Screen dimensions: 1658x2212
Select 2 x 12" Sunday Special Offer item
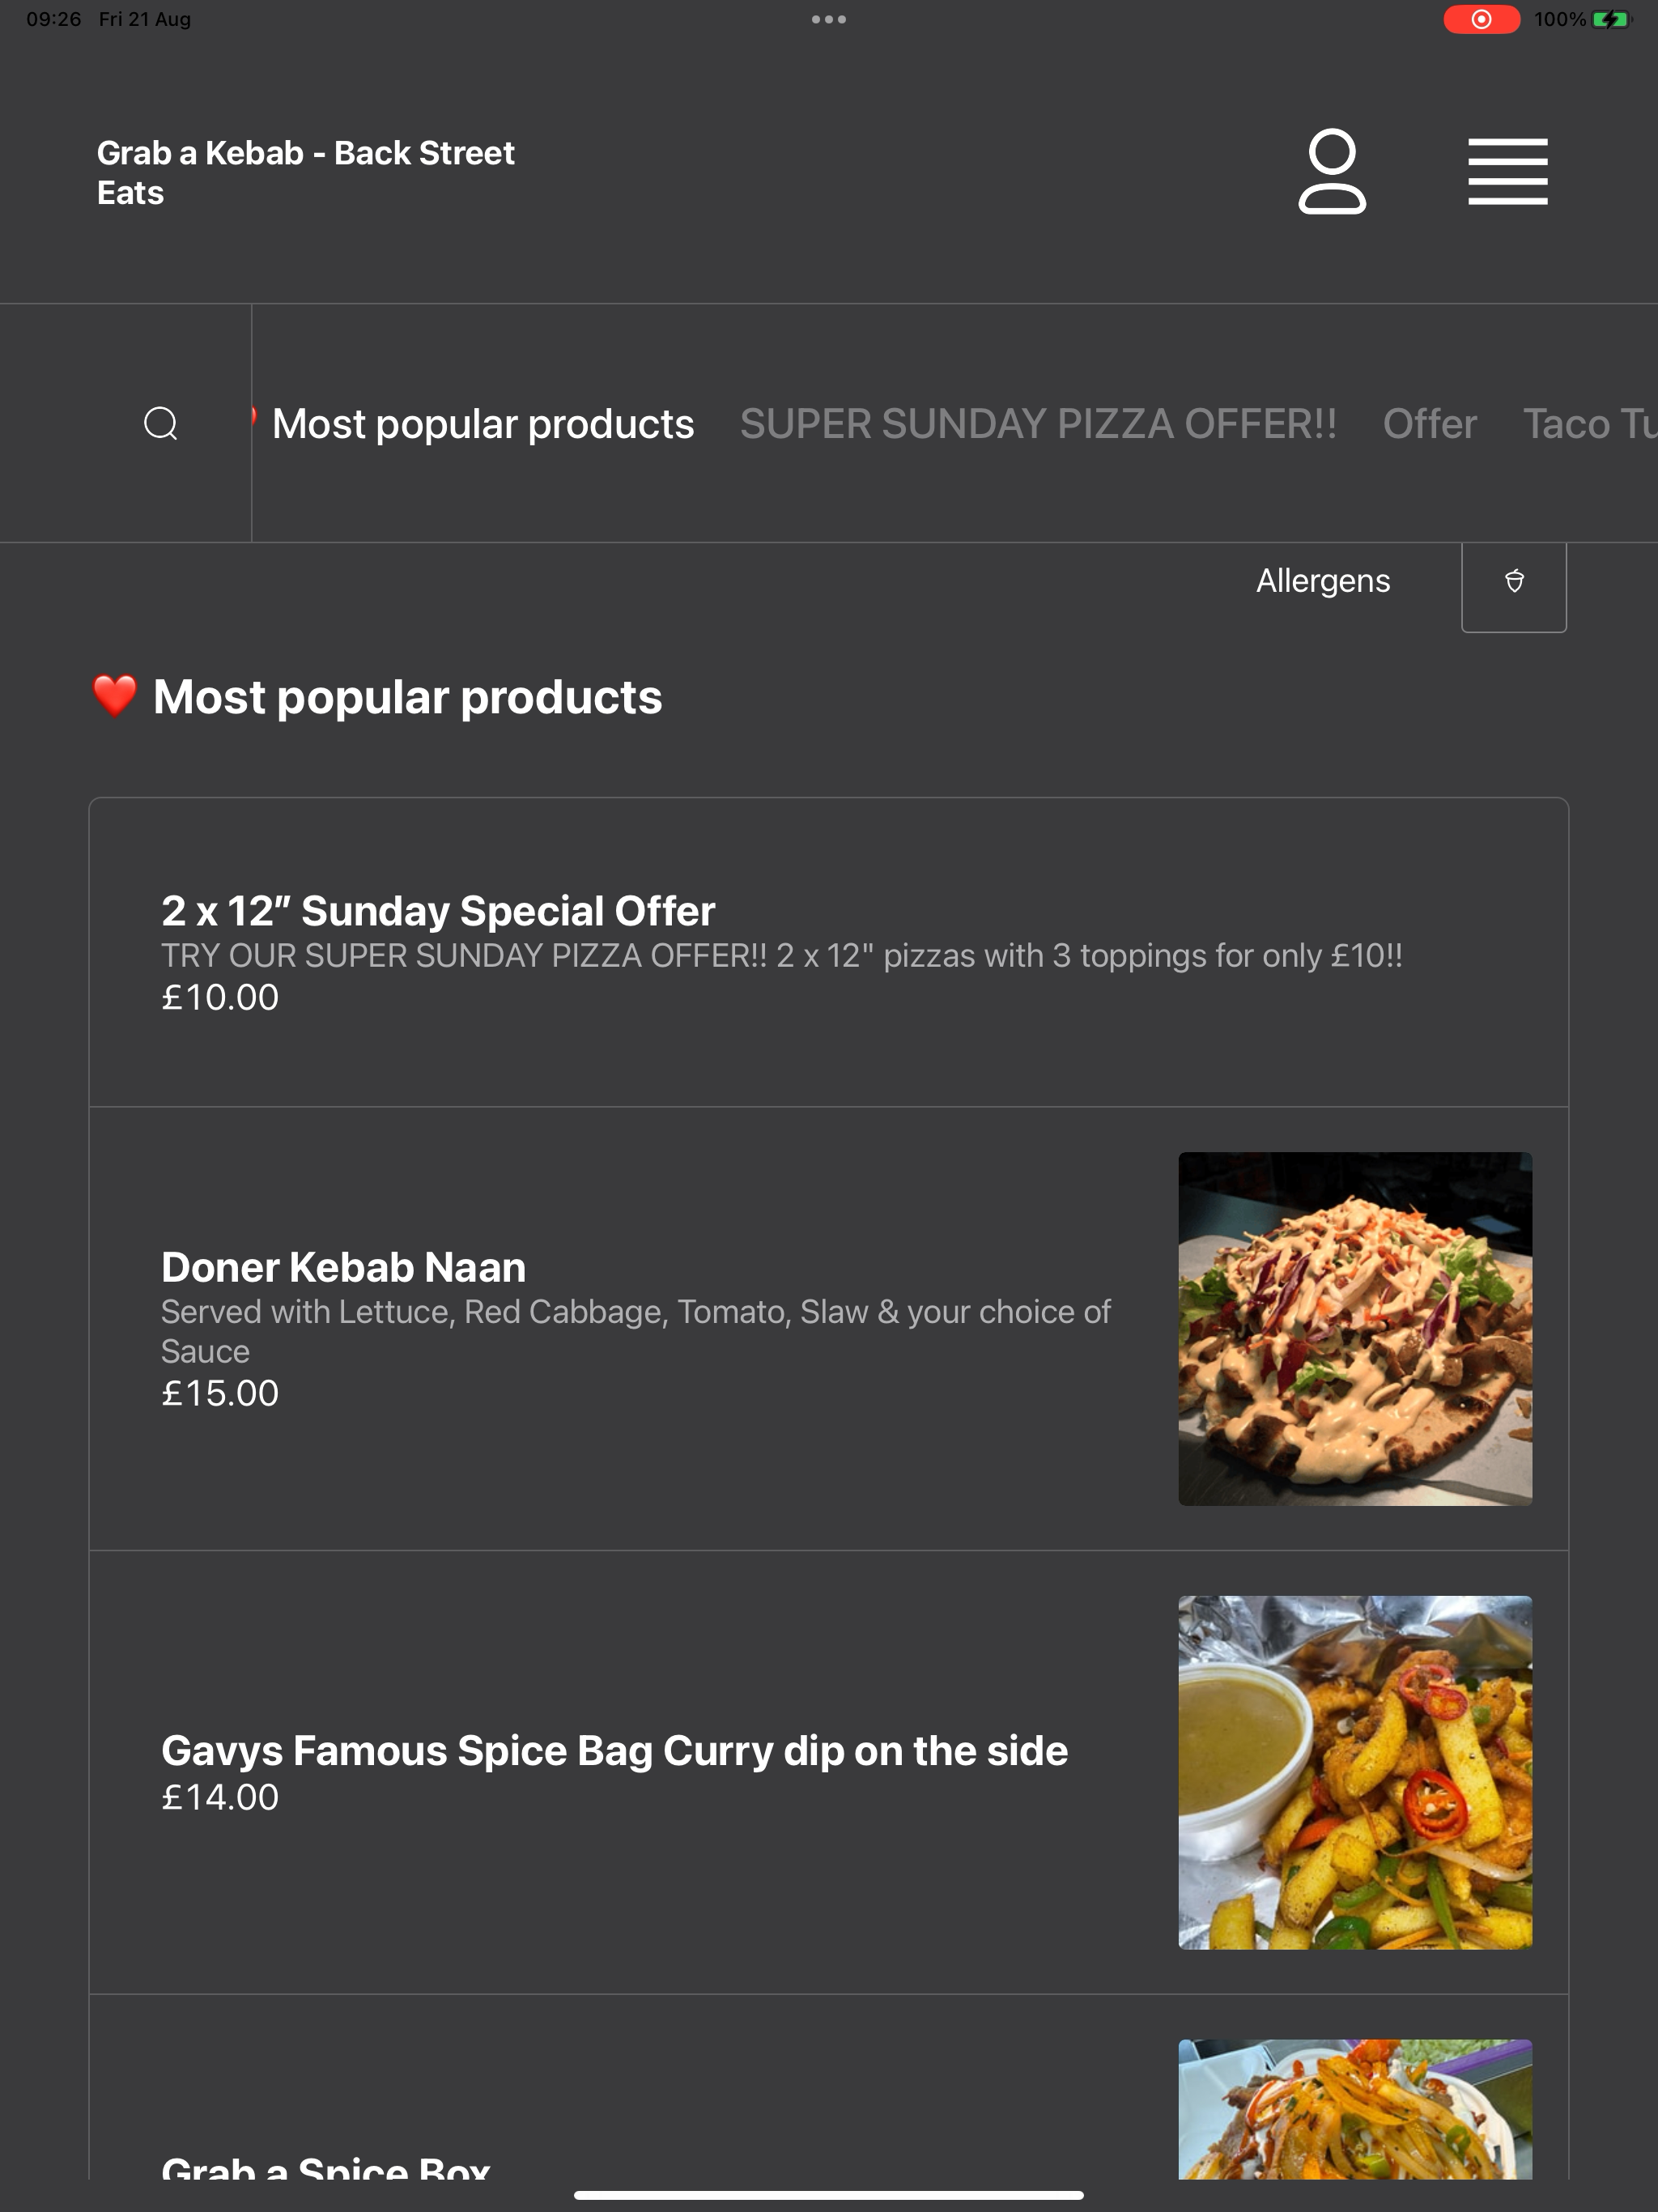coord(828,952)
